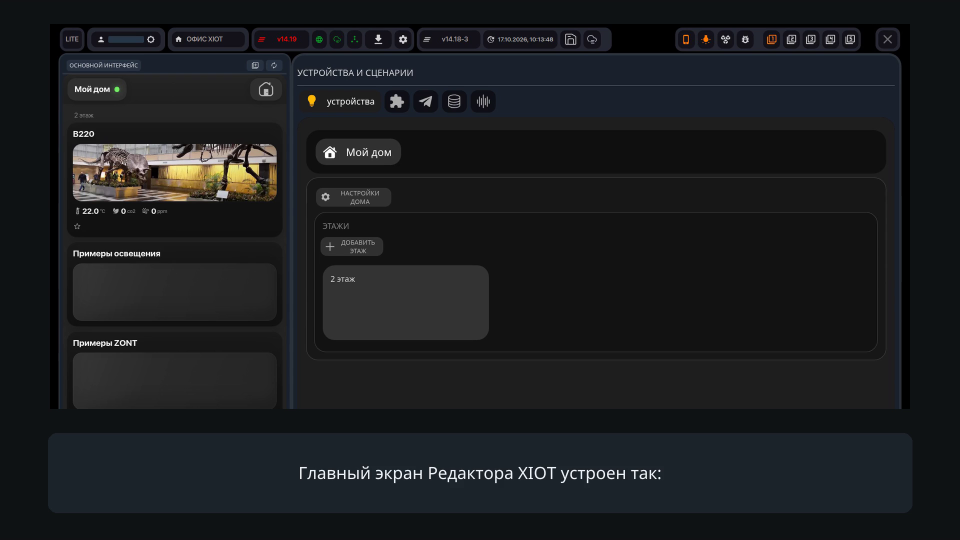
Task: Click the ДОБАВИТЬ ЭТАЖ button
Action: point(352,247)
